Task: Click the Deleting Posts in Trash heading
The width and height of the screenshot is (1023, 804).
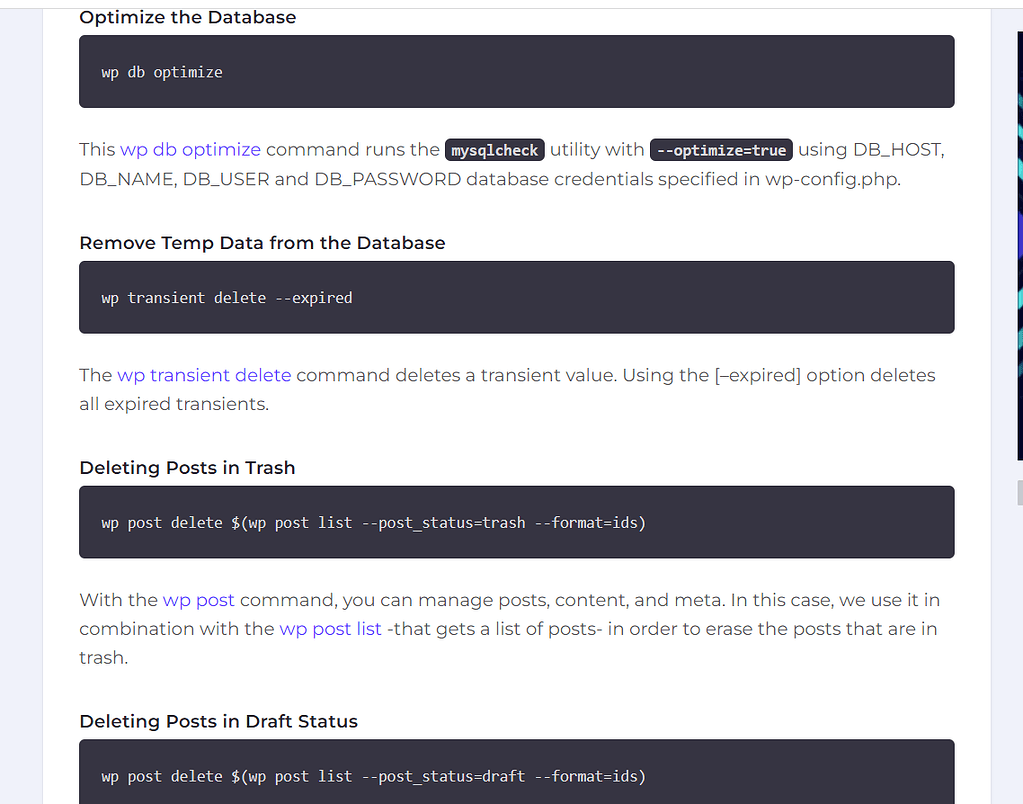Action: 187,467
